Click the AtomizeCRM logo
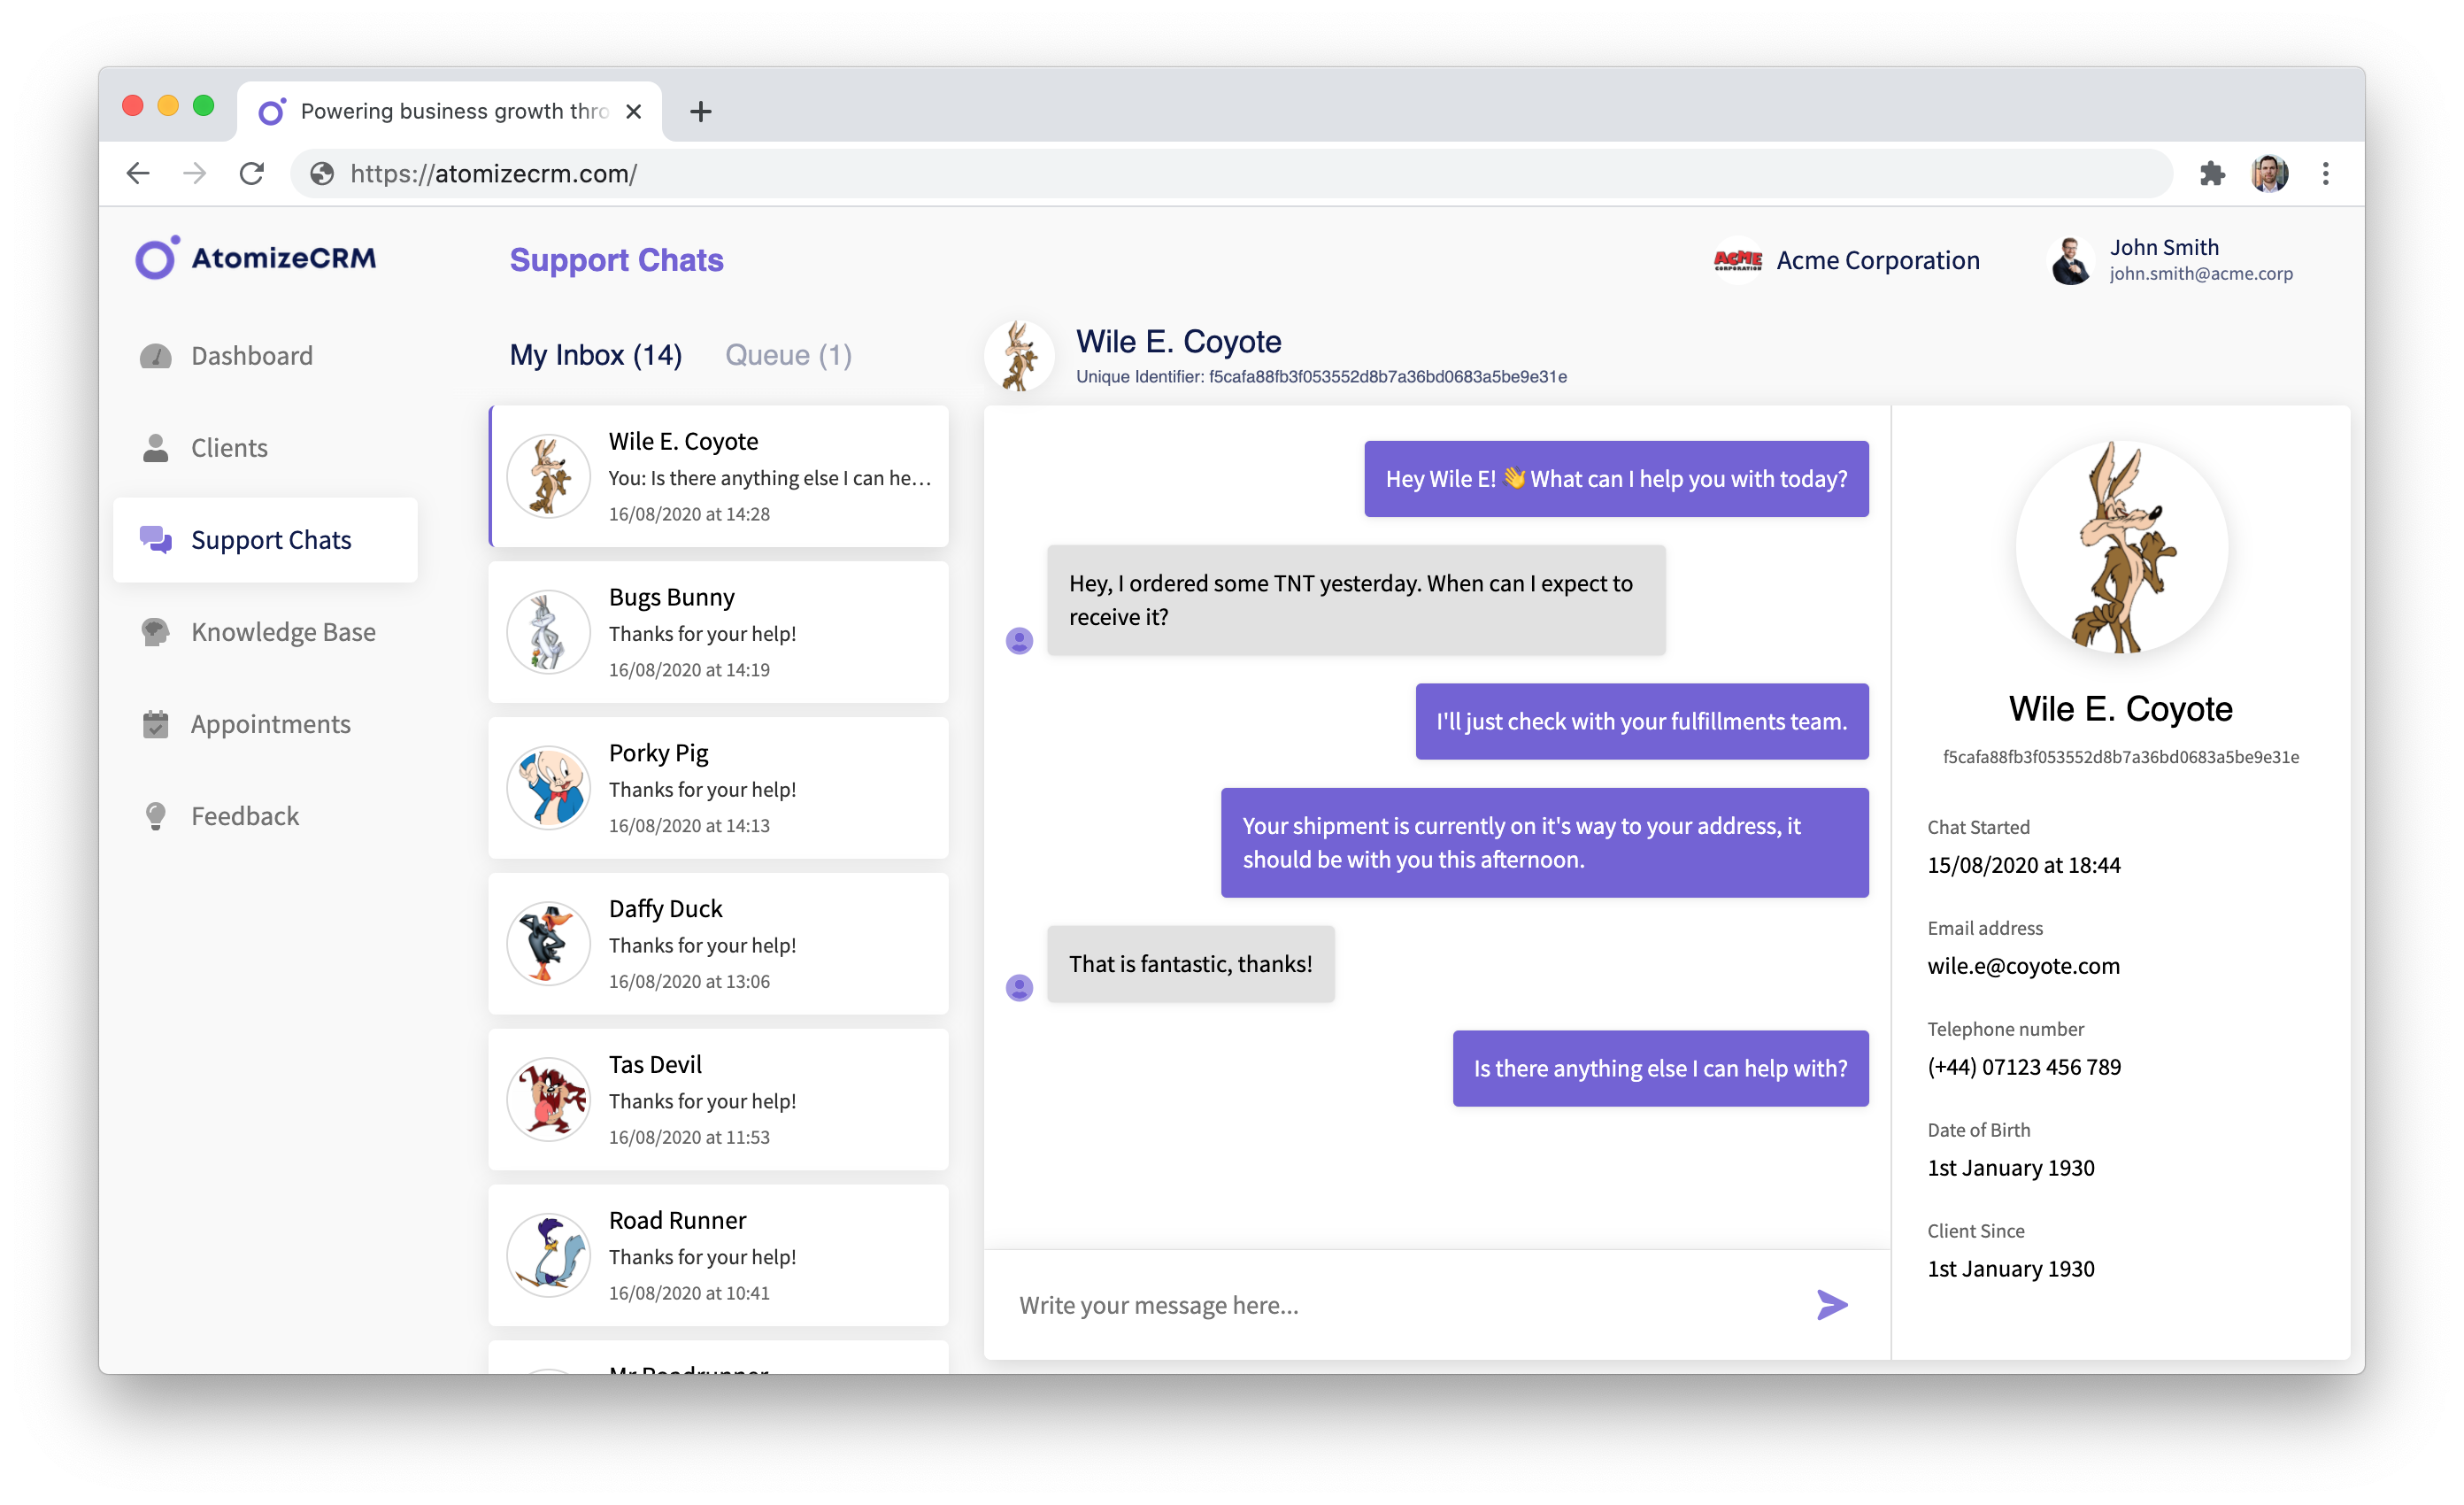 click(x=257, y=258)
